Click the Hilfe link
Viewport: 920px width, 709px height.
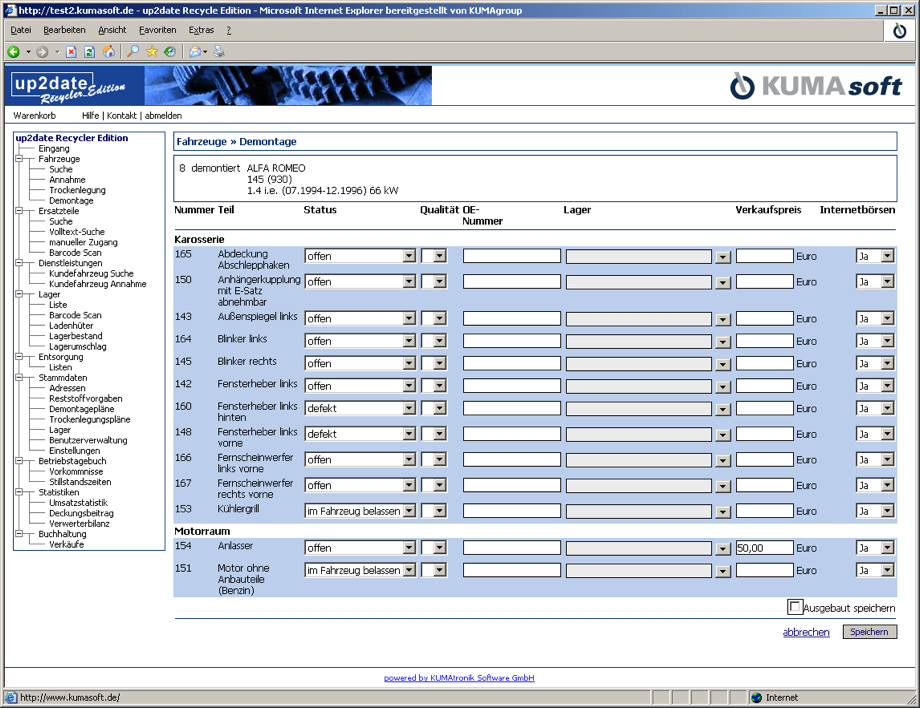pos(90,116)
